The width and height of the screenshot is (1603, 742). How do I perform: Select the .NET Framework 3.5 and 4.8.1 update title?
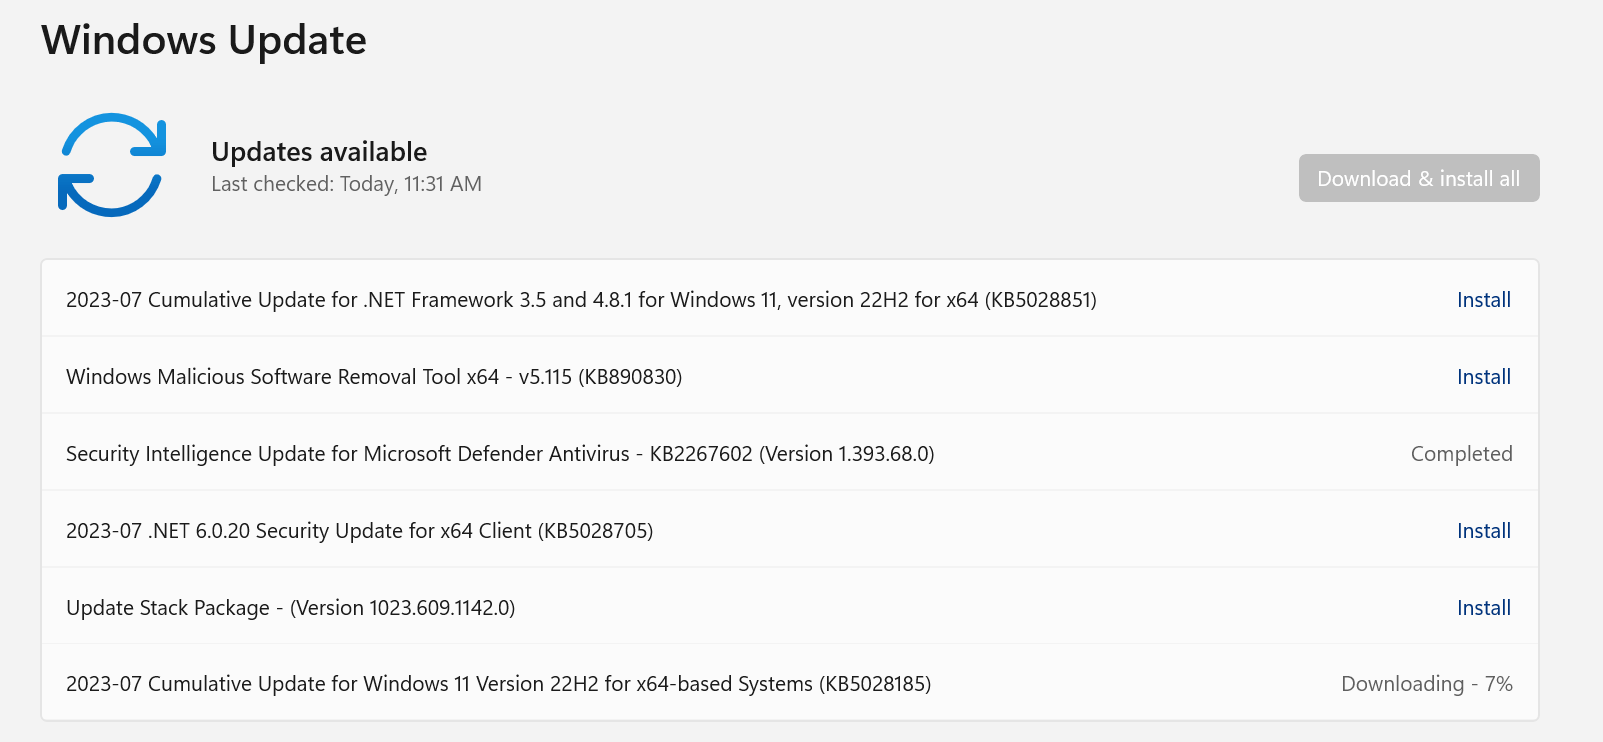click(x=581, y=300)
